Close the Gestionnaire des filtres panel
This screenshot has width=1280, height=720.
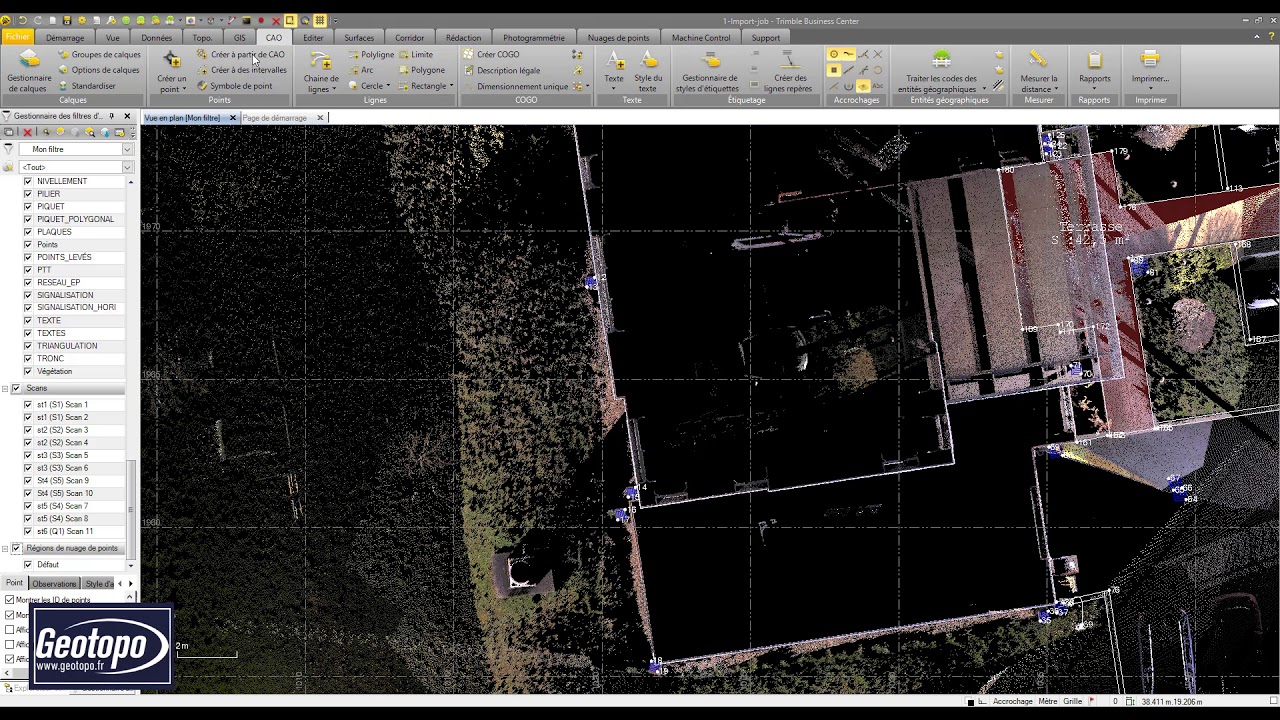coord(127,116)
